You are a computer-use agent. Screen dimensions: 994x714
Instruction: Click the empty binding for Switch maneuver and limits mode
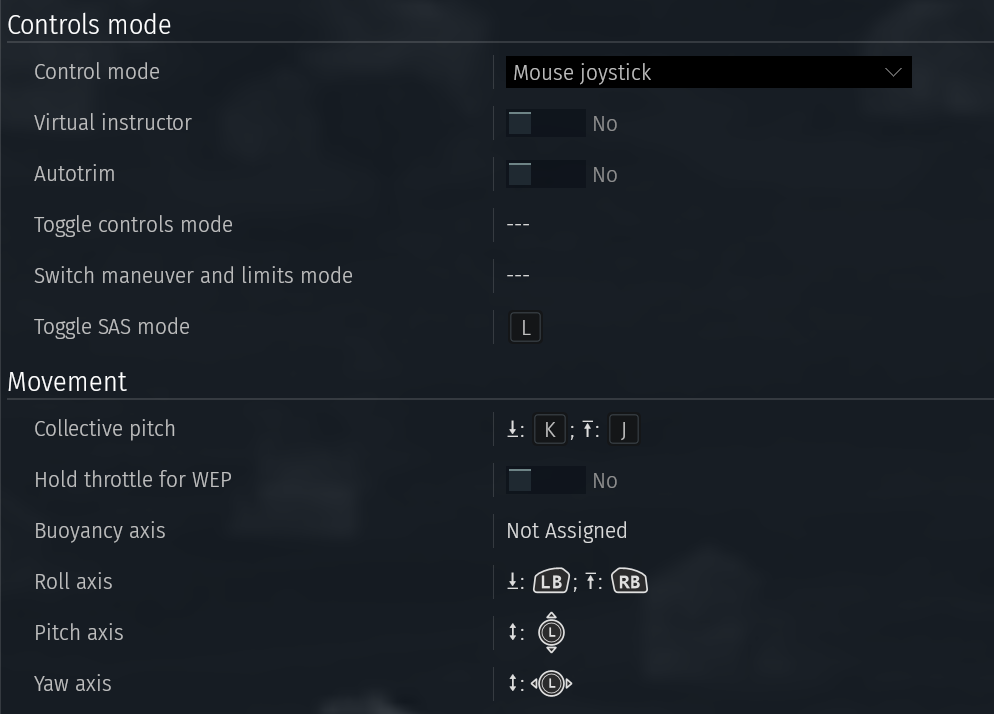click(x=518, y=276)
